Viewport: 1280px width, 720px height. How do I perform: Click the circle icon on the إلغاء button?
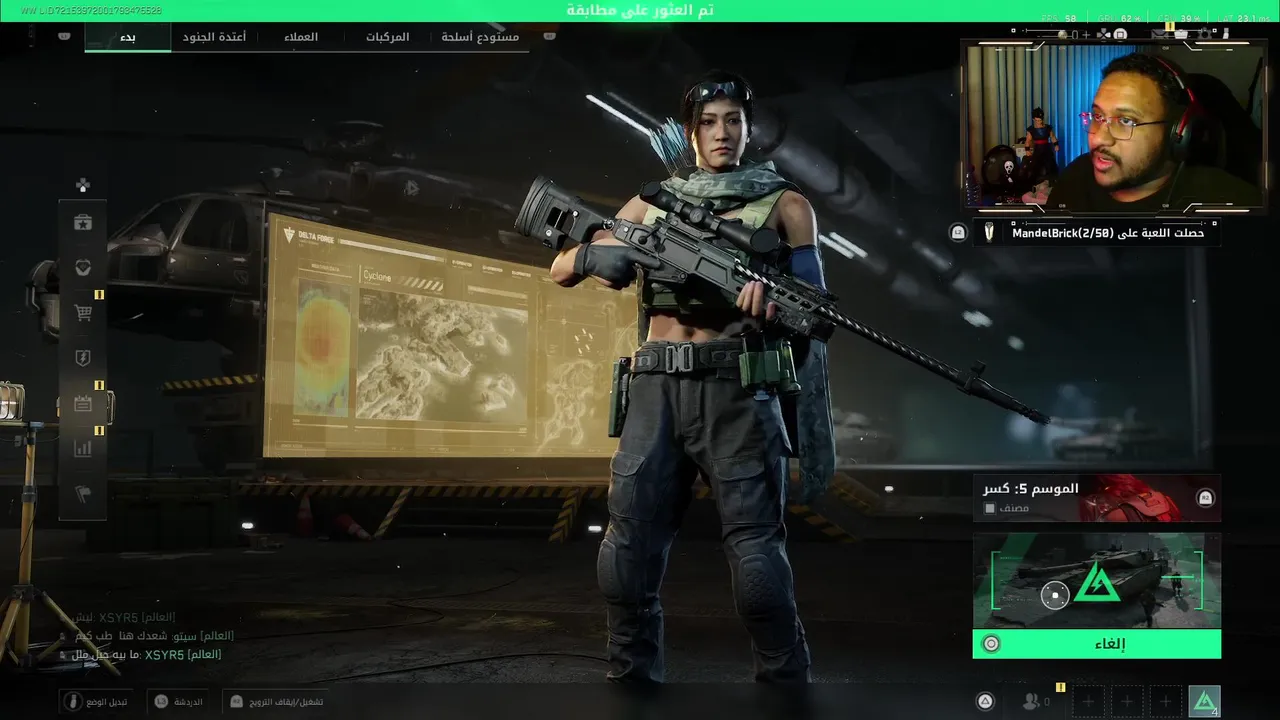[x=991, y=644]
